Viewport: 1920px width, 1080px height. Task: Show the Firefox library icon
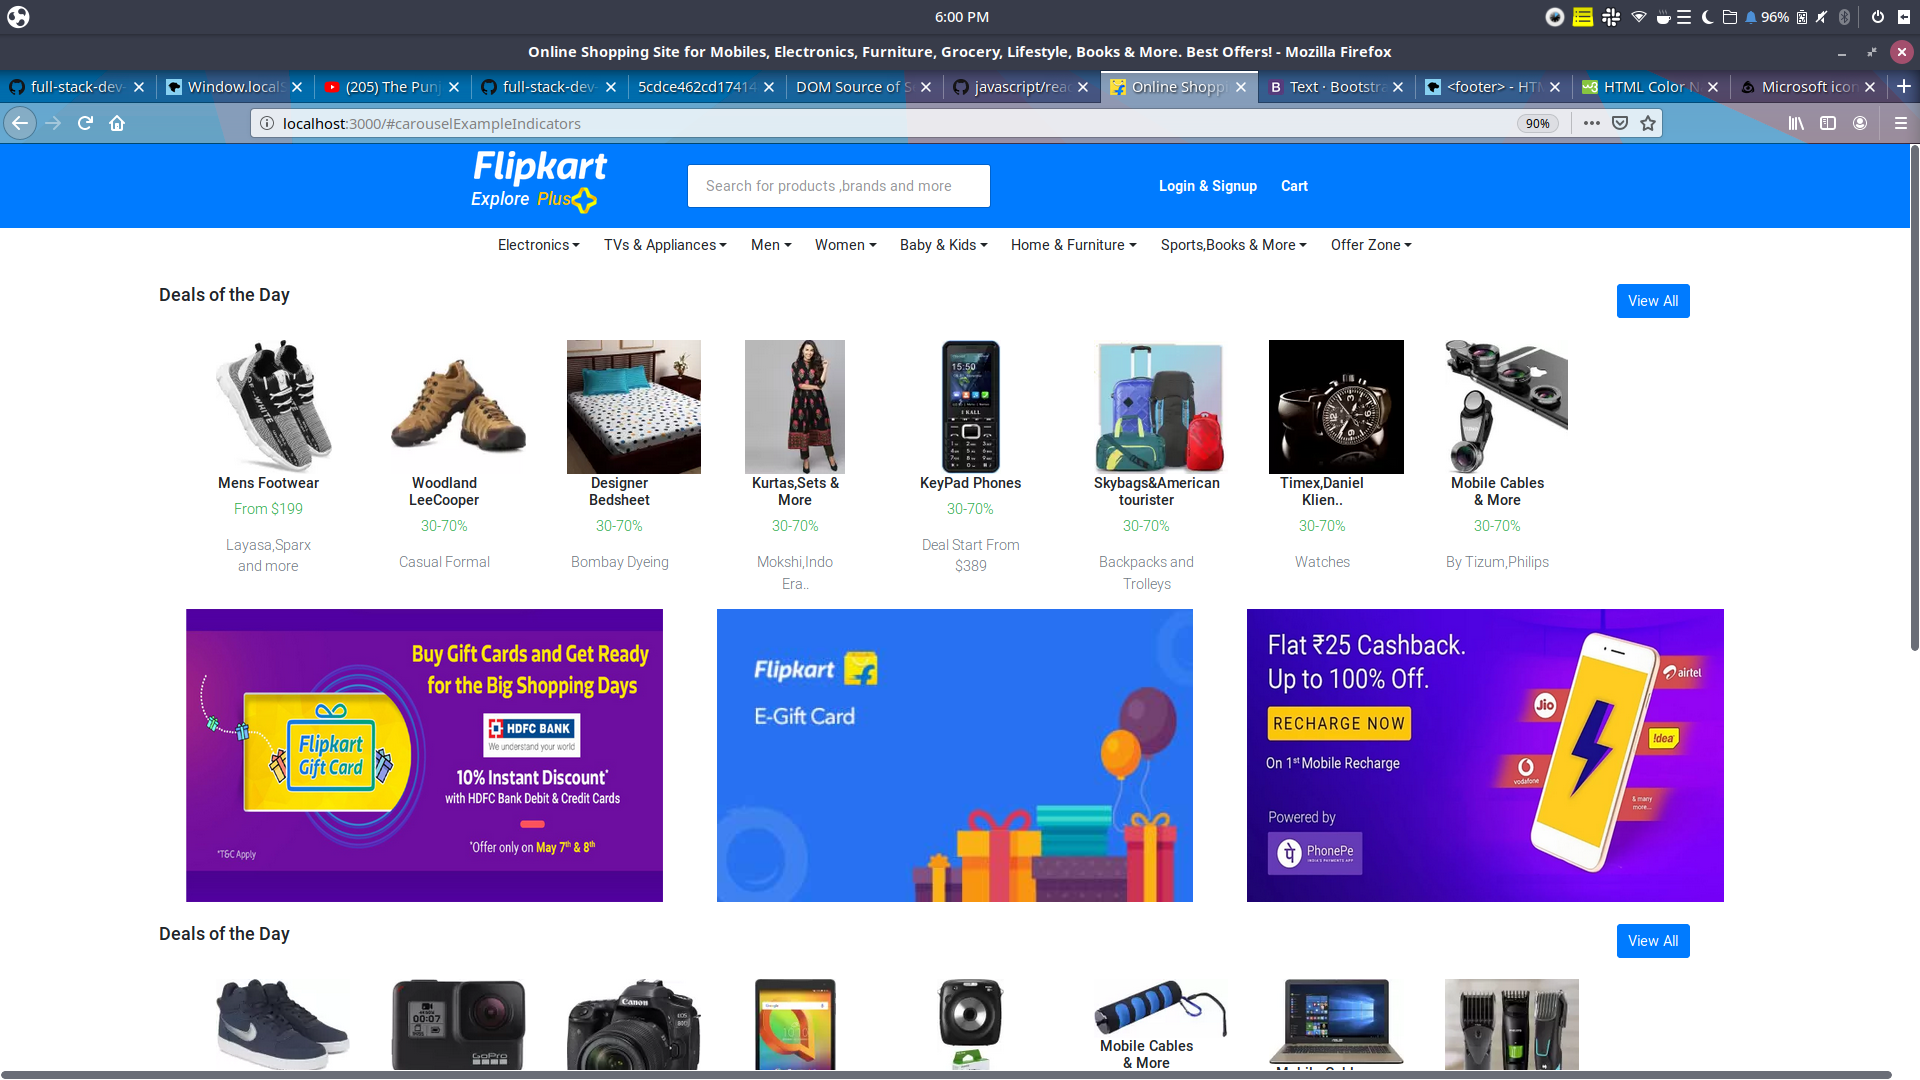(x=1796, y=123)
